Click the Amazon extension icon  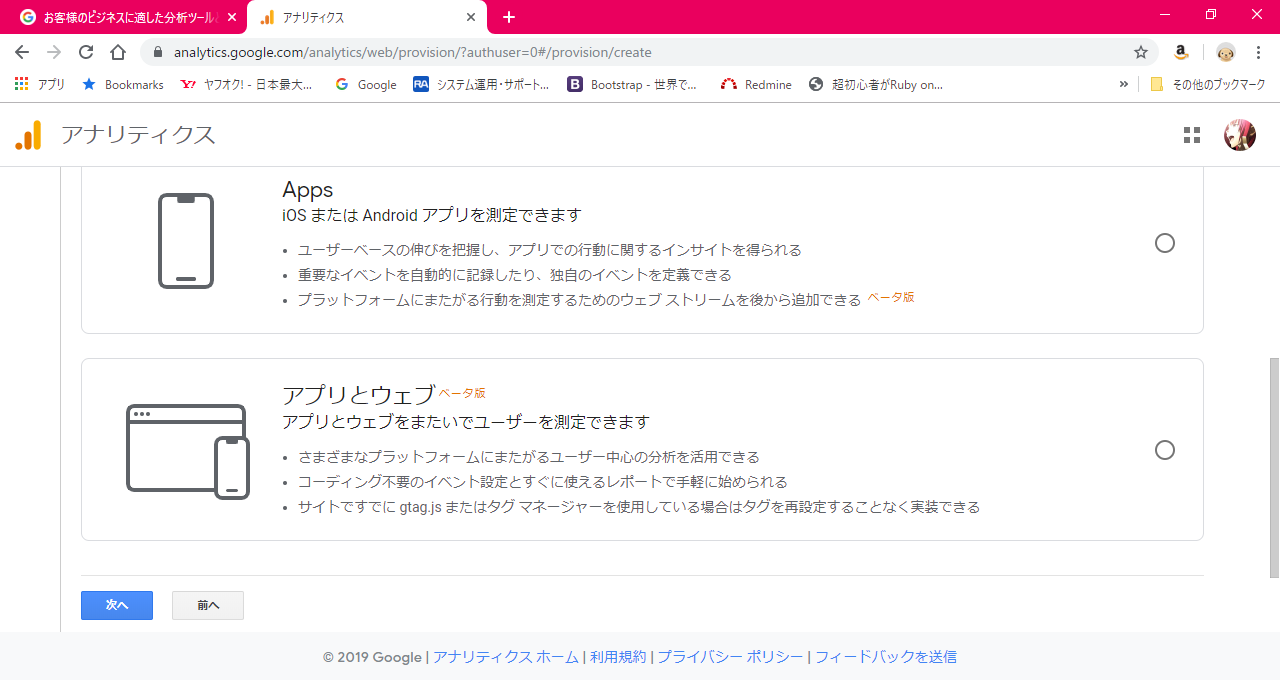(1181, 52)
